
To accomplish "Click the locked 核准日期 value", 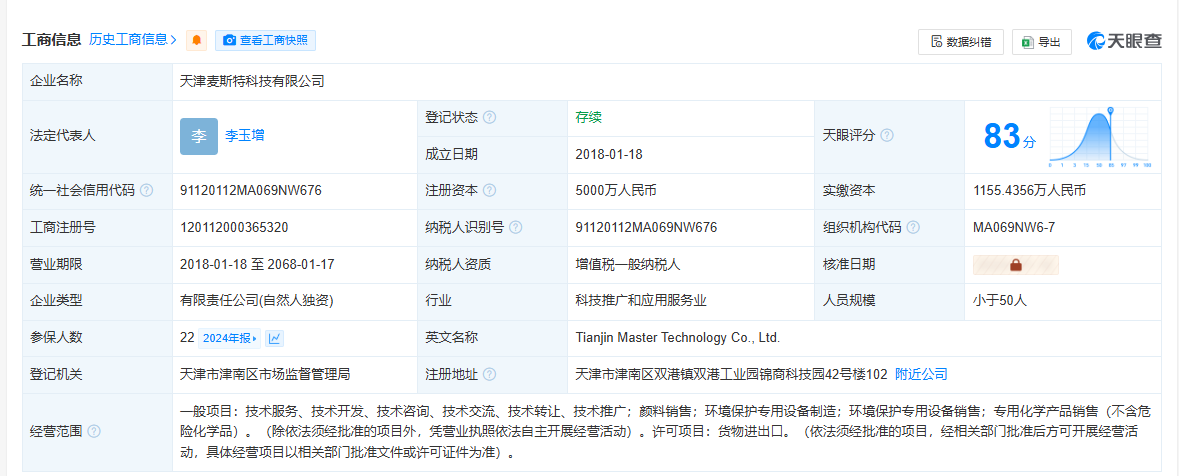I will pyautogui.click(x=1016, y=265).
